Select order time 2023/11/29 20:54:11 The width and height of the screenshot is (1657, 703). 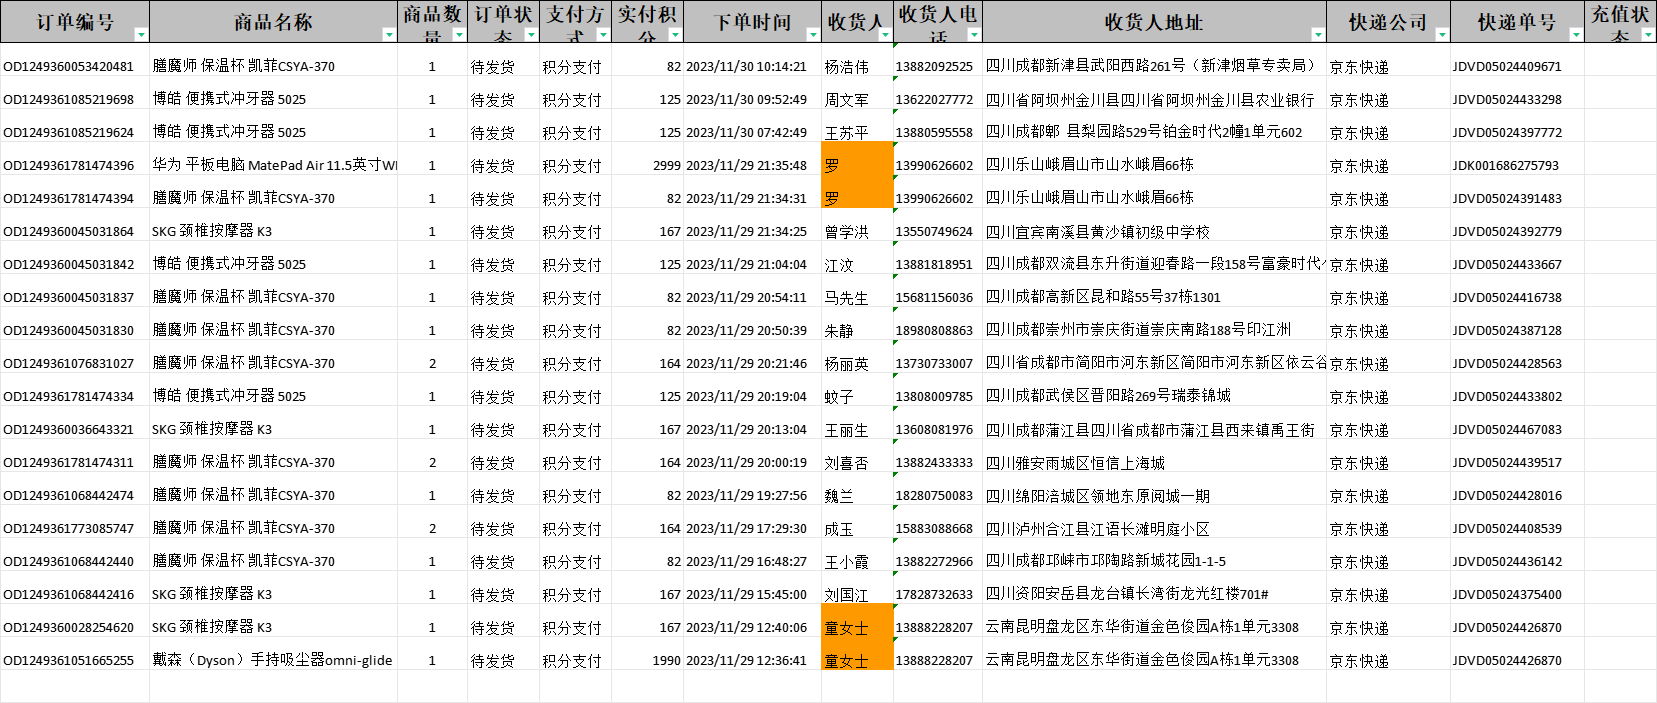click(746, 298)
